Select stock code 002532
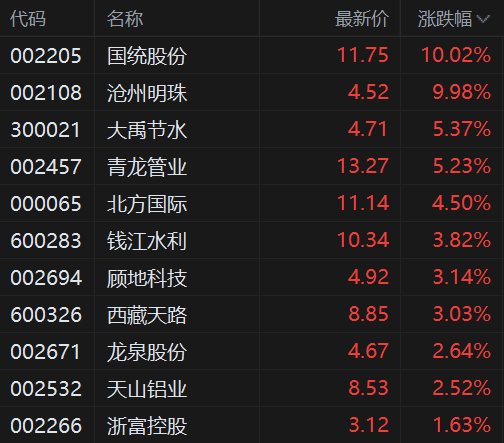Viewport: 504px width, 443px height. (x=46, y=389)
